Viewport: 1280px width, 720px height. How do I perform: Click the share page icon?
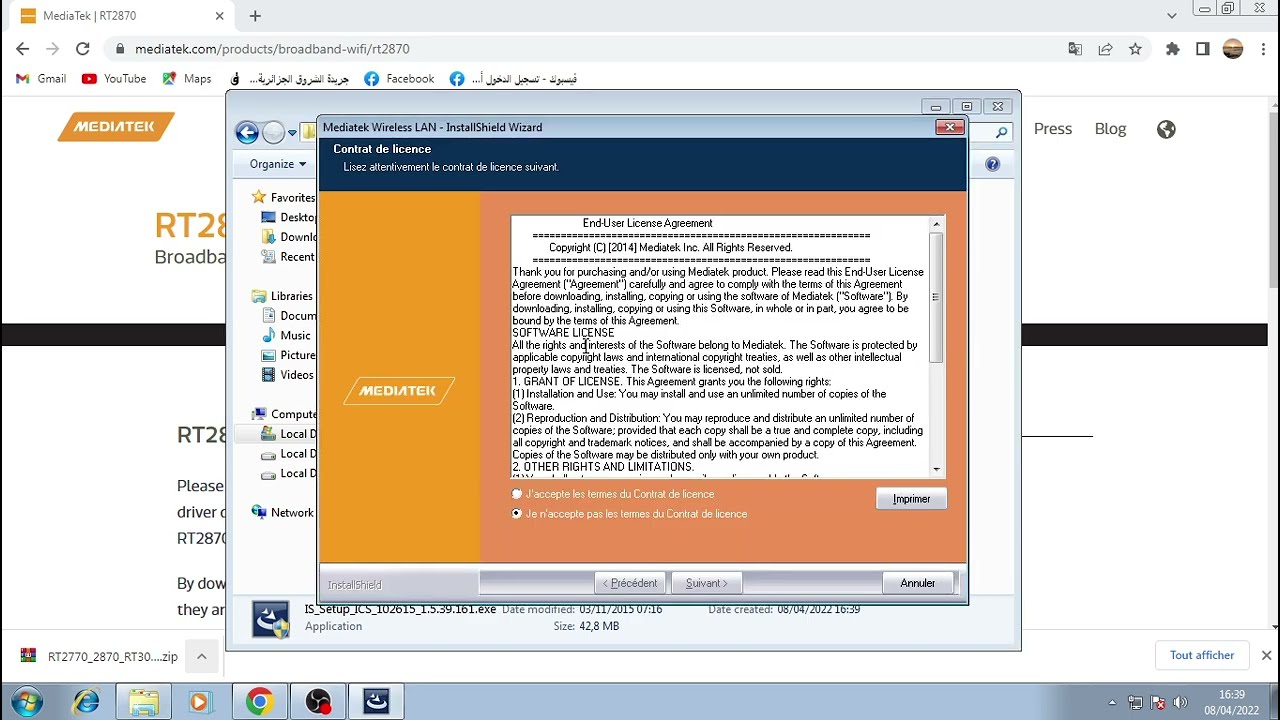tap(1105, 48)
